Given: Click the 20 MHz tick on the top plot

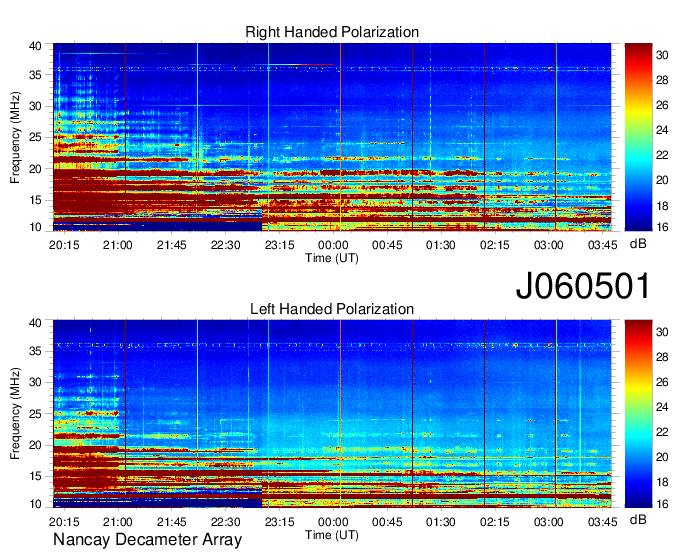Looking at the screenshot, I should [x=35, y=169].
